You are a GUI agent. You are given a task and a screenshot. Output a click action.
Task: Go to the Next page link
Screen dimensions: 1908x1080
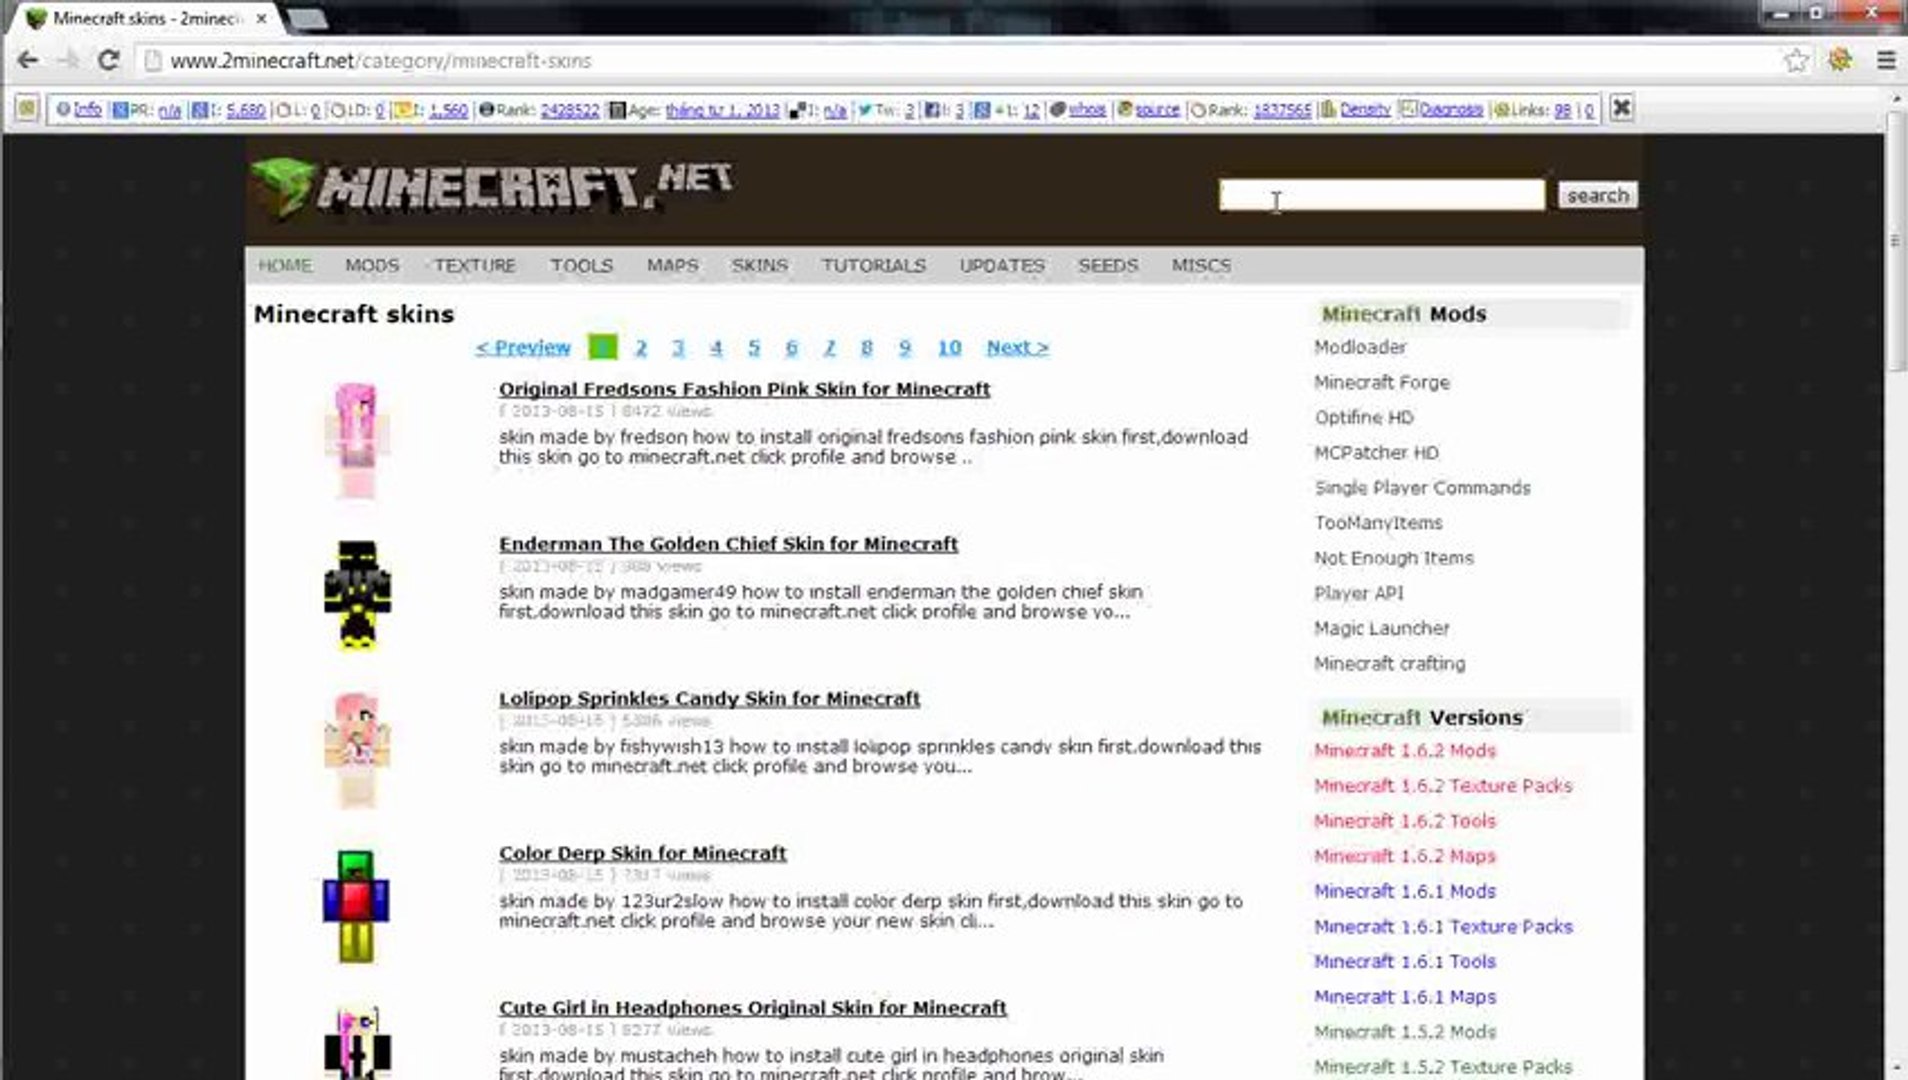click(1017, 347)
